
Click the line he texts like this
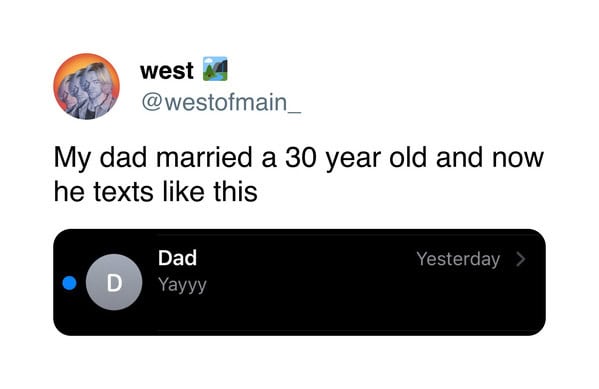[155, 191]
